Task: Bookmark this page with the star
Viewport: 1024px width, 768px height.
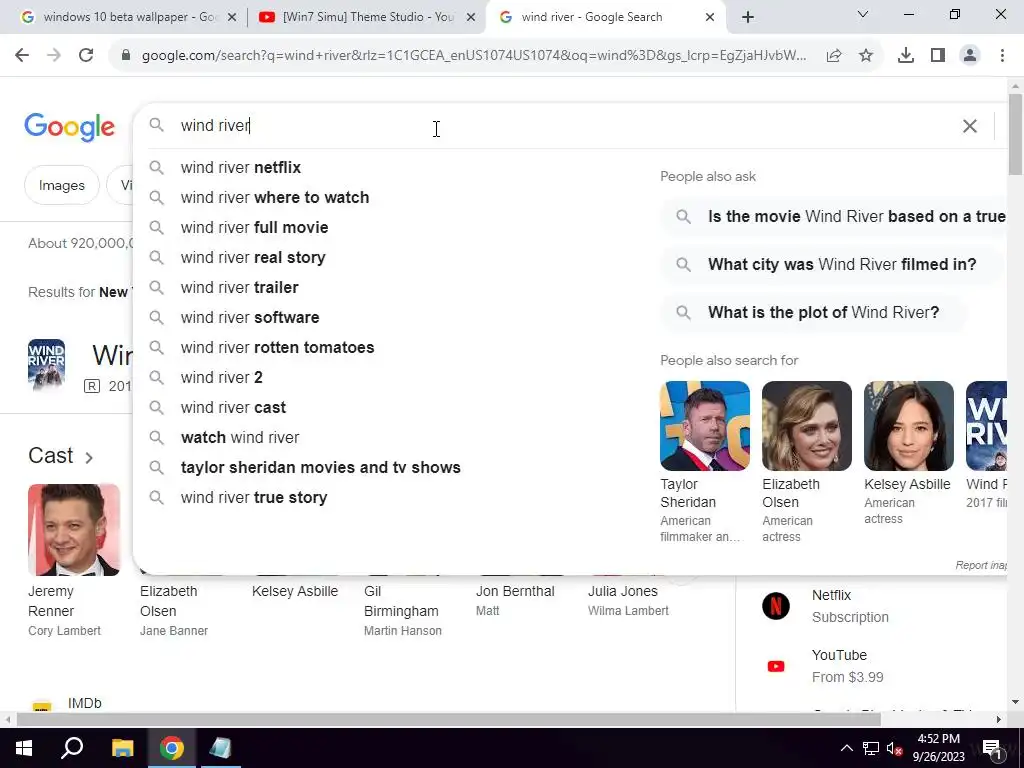Action: pyautogui.click(x=866, y=56)
